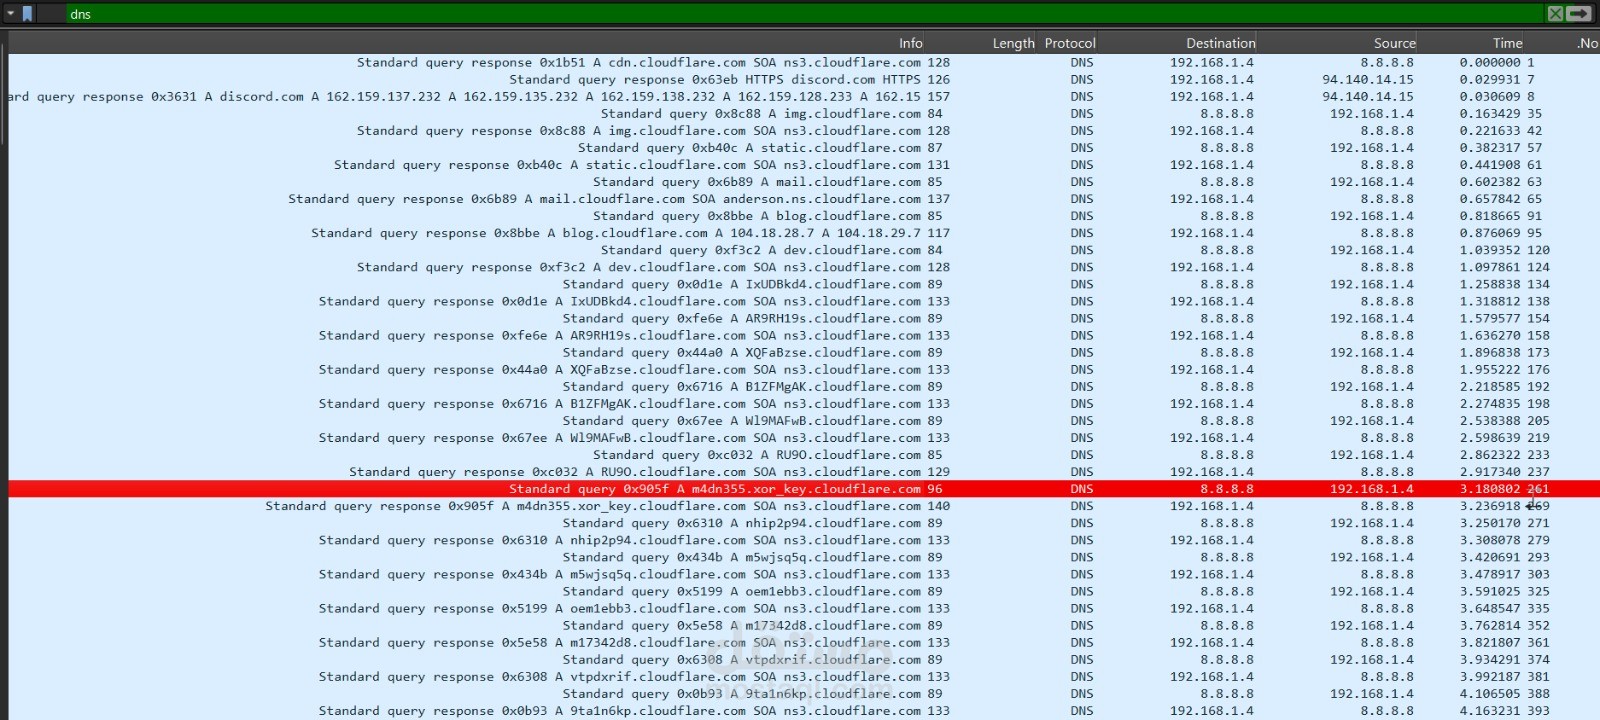Select query 0x6b89 mail.cloudflare.com row
This screenshot has height=720, width=1600.
(x=804, y=182)
